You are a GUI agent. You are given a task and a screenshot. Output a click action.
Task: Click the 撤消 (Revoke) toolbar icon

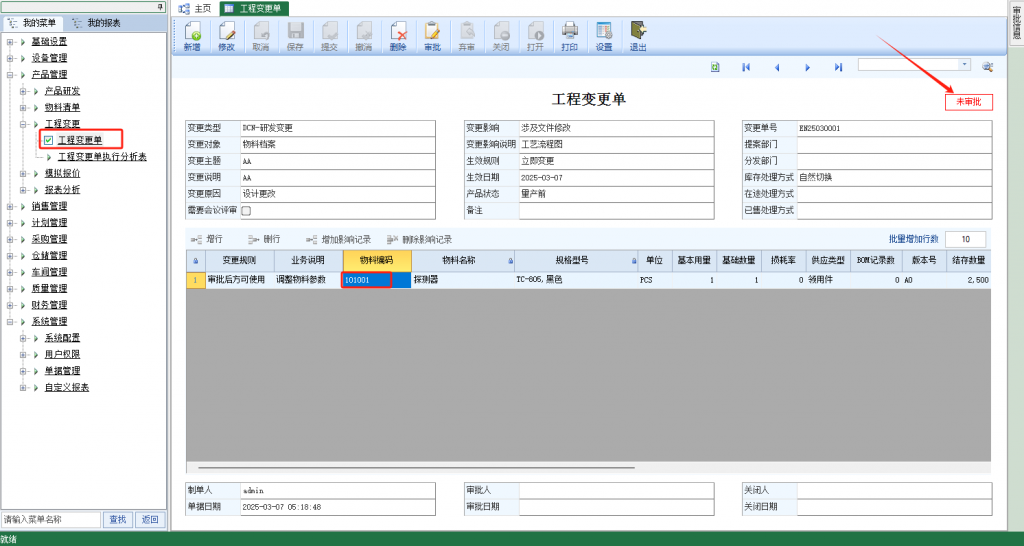364,36
